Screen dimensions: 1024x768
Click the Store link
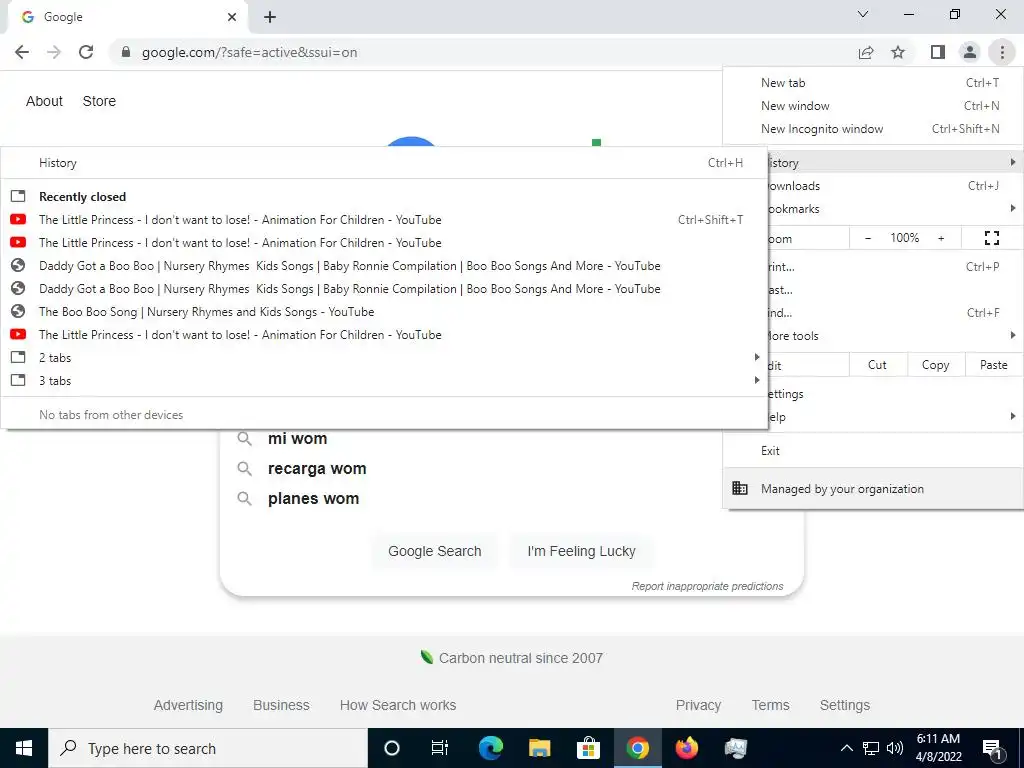coord(99,101)
